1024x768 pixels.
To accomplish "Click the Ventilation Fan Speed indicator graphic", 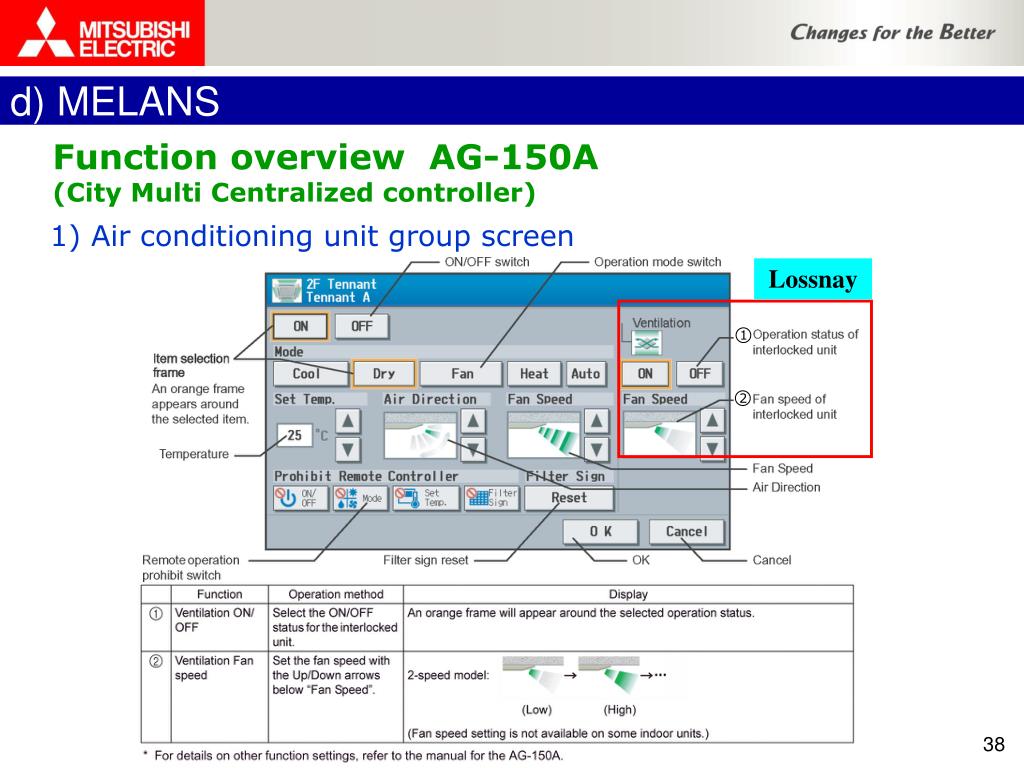I will point(660,436).
